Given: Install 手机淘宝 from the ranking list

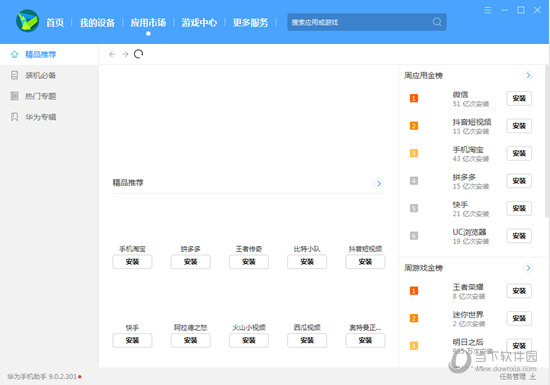Looking at the screenshot, I should tap(519, 154).
